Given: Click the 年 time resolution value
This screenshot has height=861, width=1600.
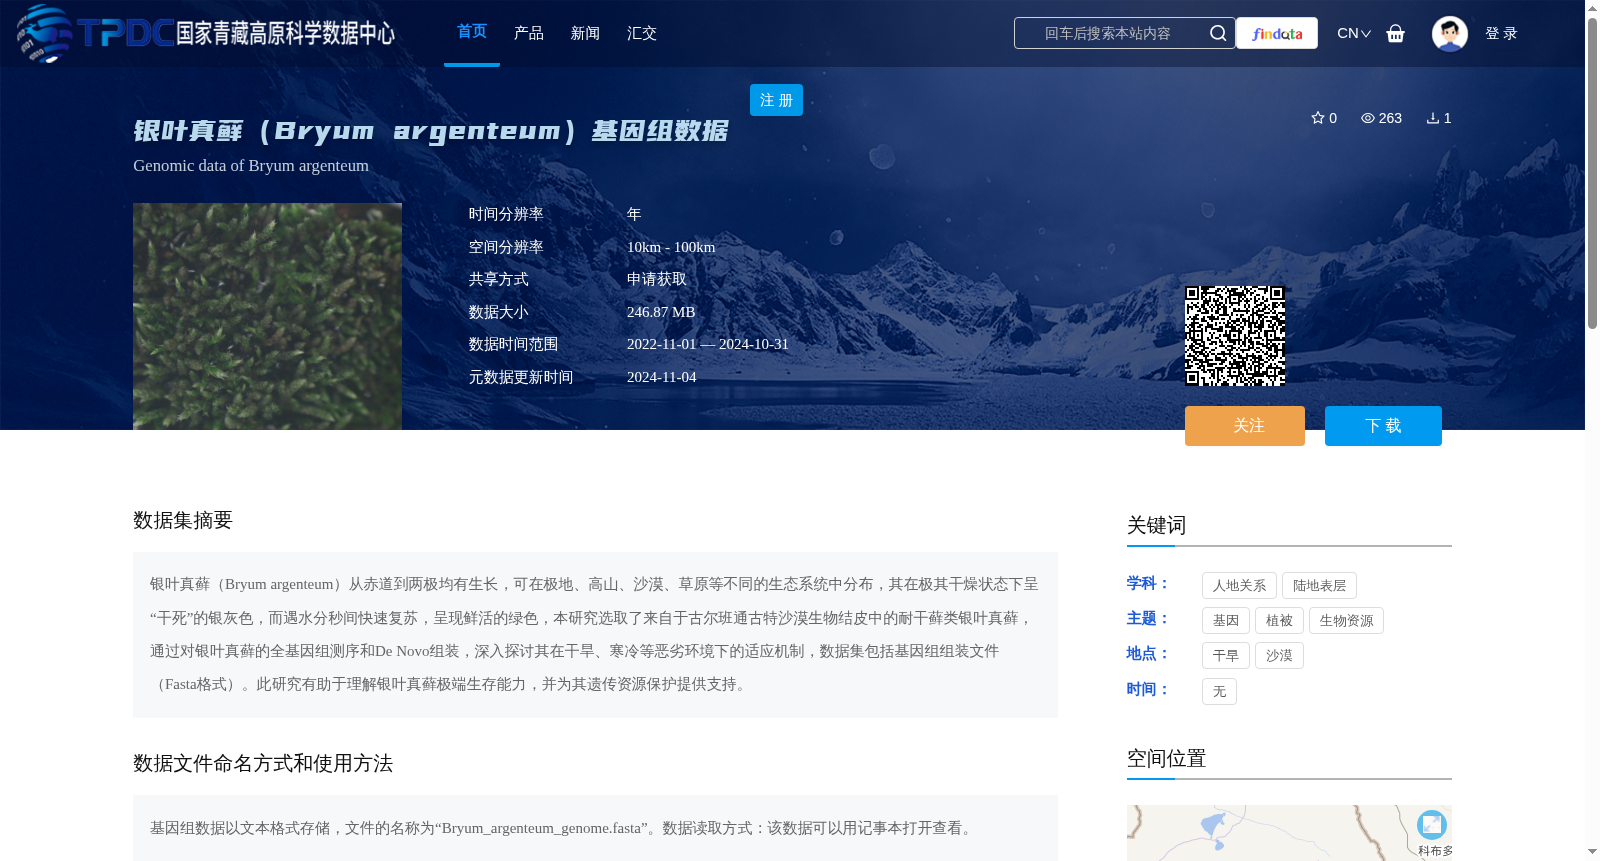Looking at the screenshot, I should tap(634, 214).
